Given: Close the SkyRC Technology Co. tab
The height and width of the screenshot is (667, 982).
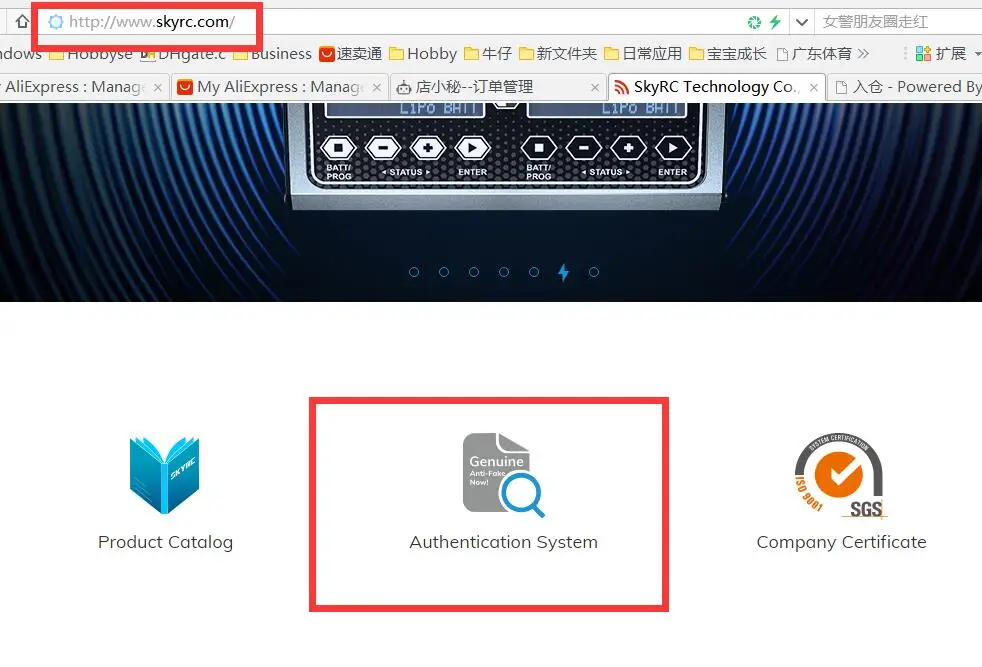Looking at the screenshot, I should (x=814, y=88).
